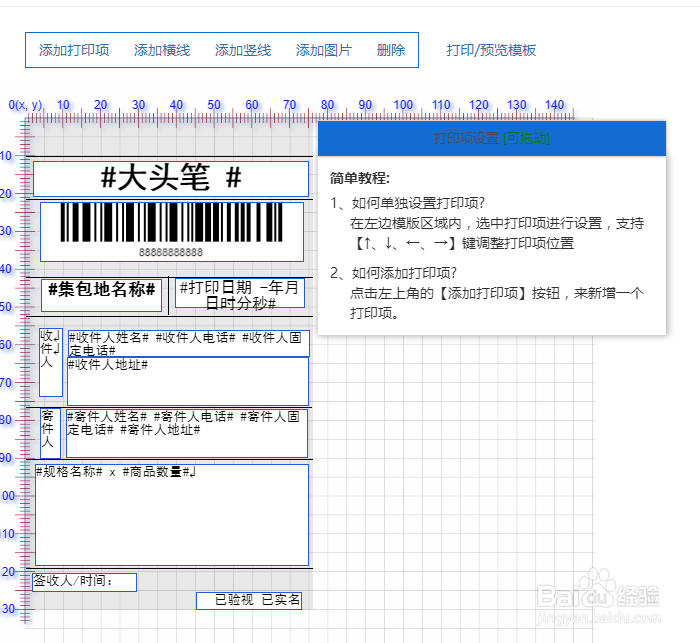Click the 添加打印项 button
The width and height of the screenshot is (700, 643).
pos(74,50)
